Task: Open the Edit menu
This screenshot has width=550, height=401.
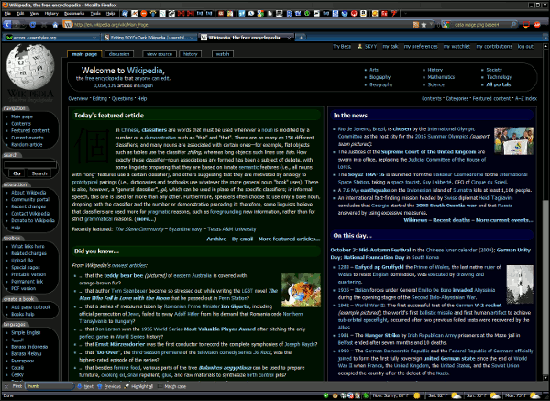Action: [20, 14]
